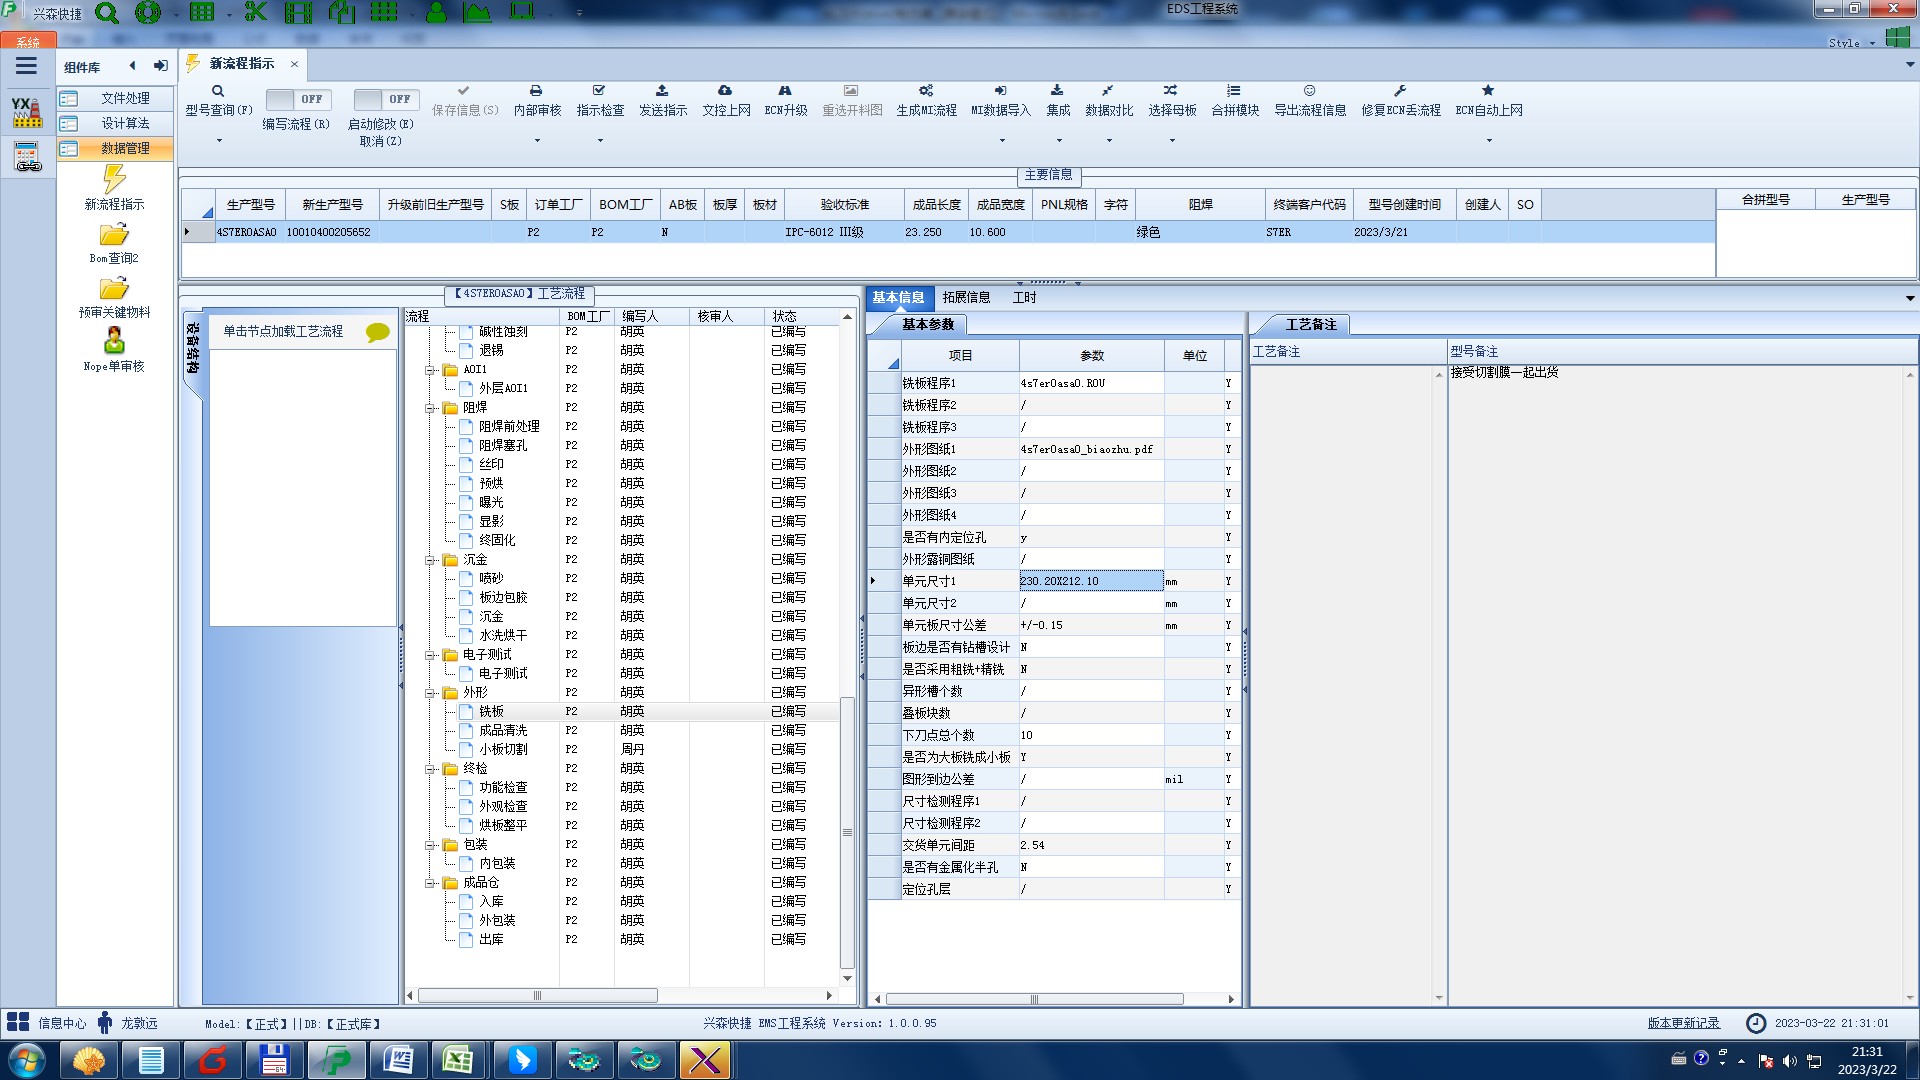The image size is (1920, 1080).
Task: Toggle the 编写流程 OFF switch
Action: [297, 99]
